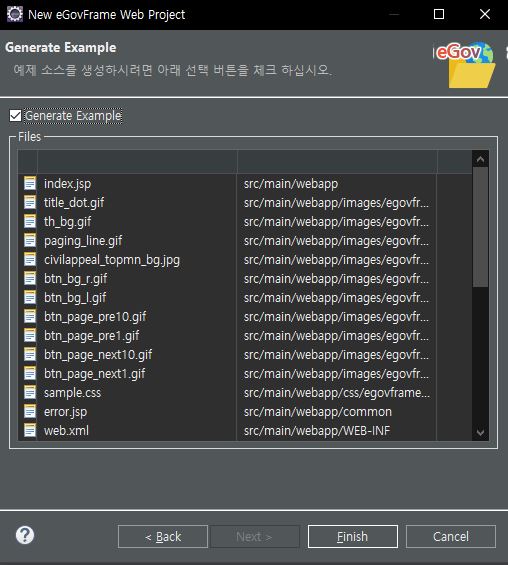Click the file icon beside error.jsp
The height and width of the screenshot is (565, 508).
[x=30, y=411]
